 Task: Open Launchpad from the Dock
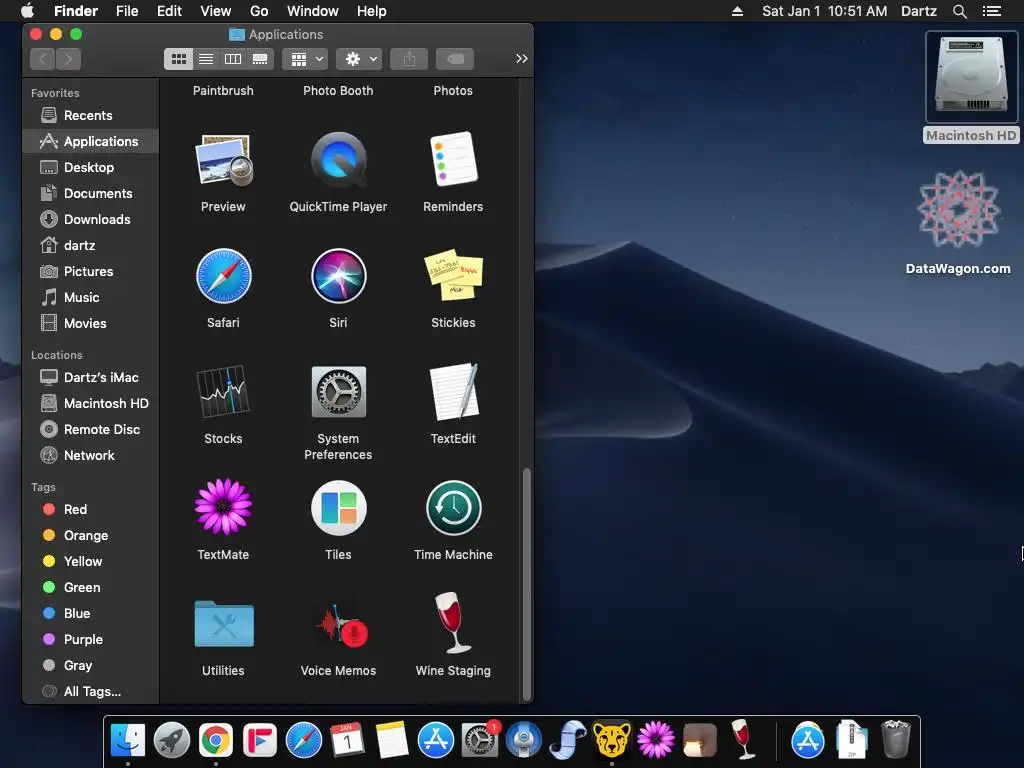click(x=172, y=741)
